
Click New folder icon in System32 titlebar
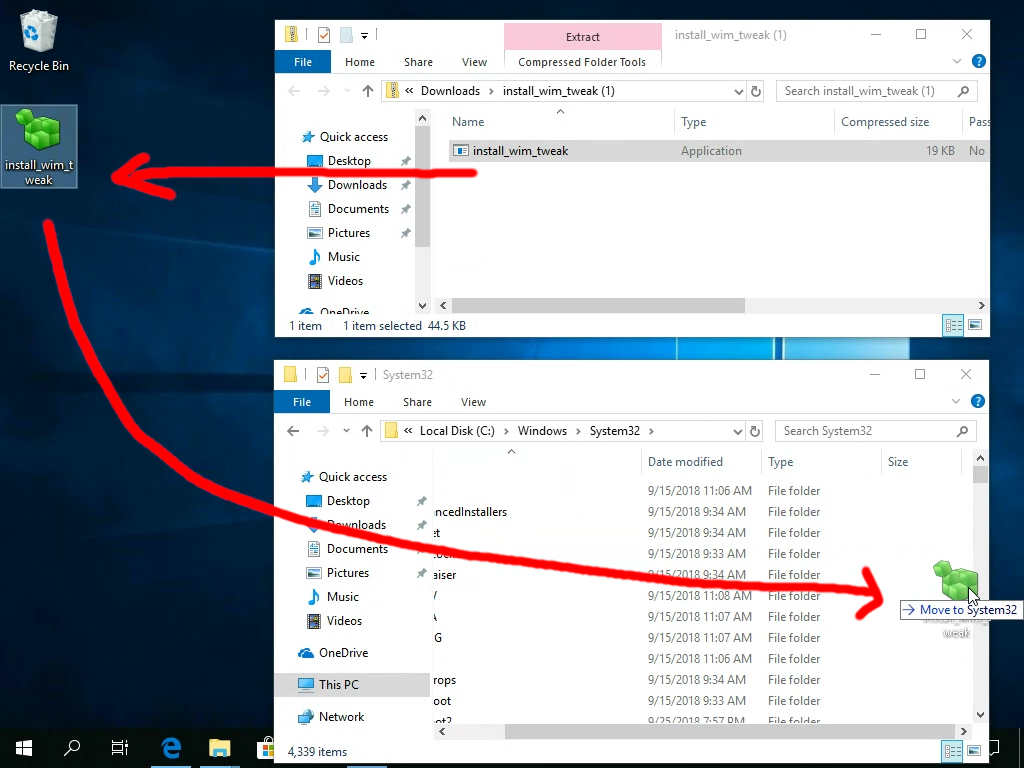tap(345, 375)
